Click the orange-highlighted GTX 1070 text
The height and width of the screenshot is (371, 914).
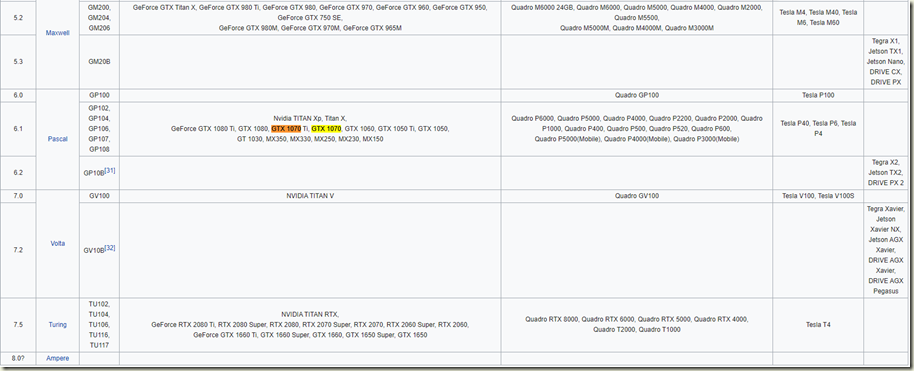286,128
